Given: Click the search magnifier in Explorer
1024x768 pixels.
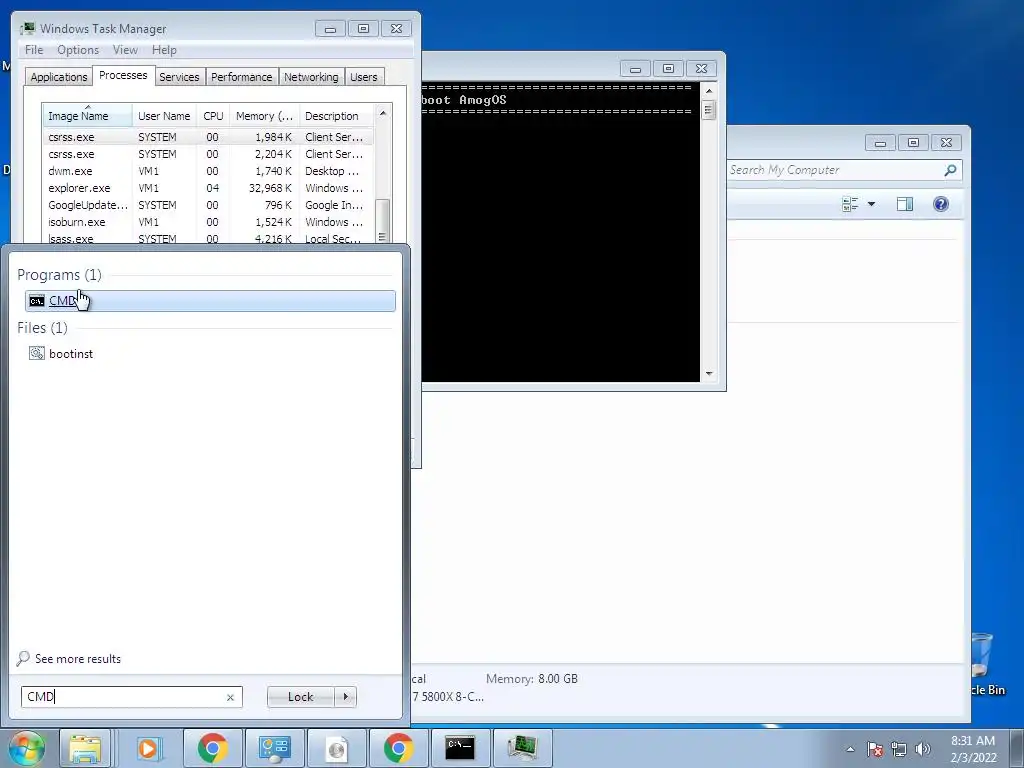Looking at the screenshot, I should point(950,170).
